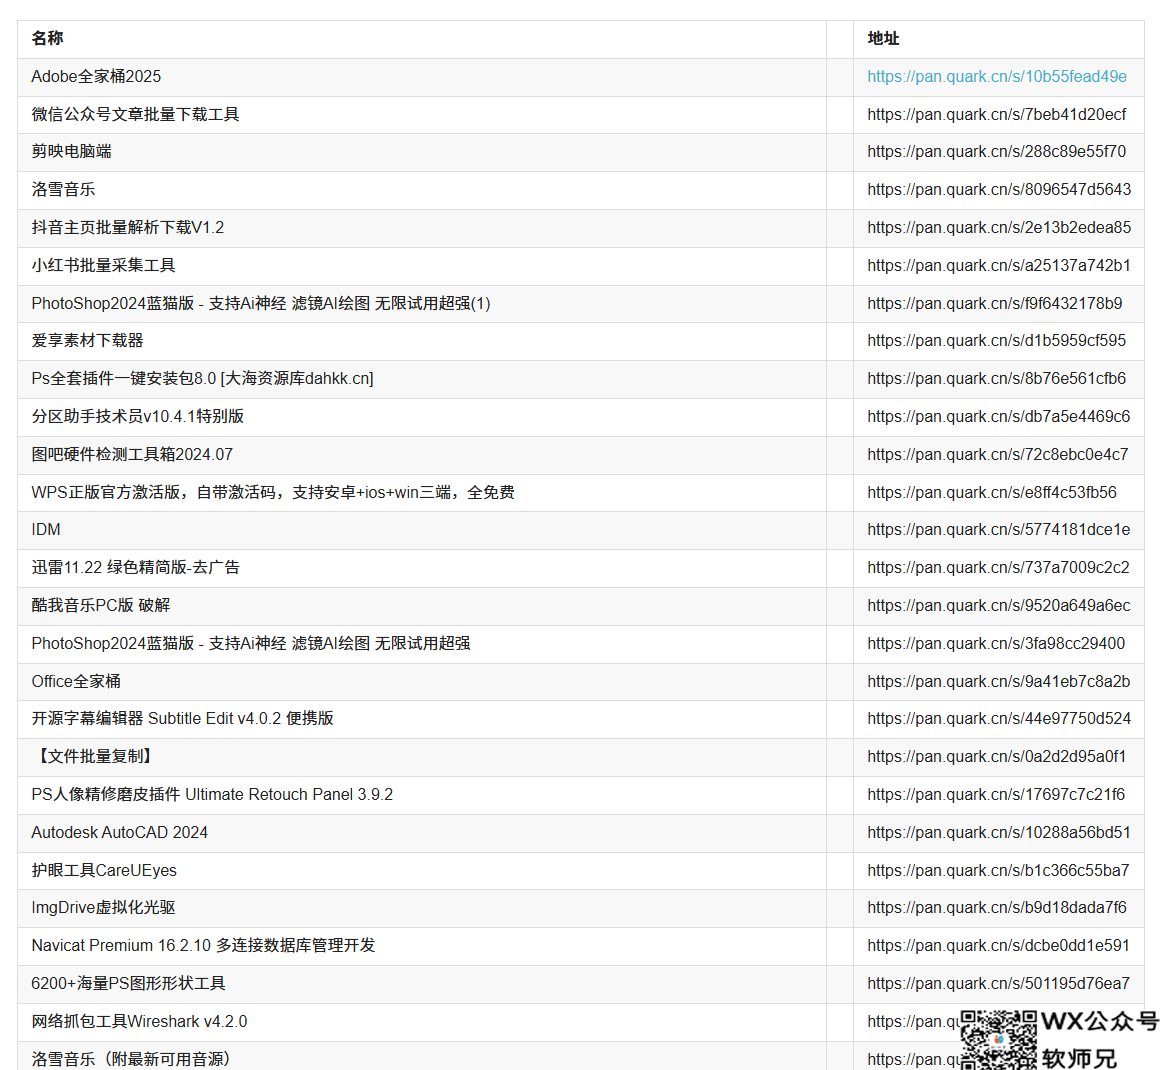
Task: Open link ending in 8b76e561cfb6
Action: click(997, 379)
